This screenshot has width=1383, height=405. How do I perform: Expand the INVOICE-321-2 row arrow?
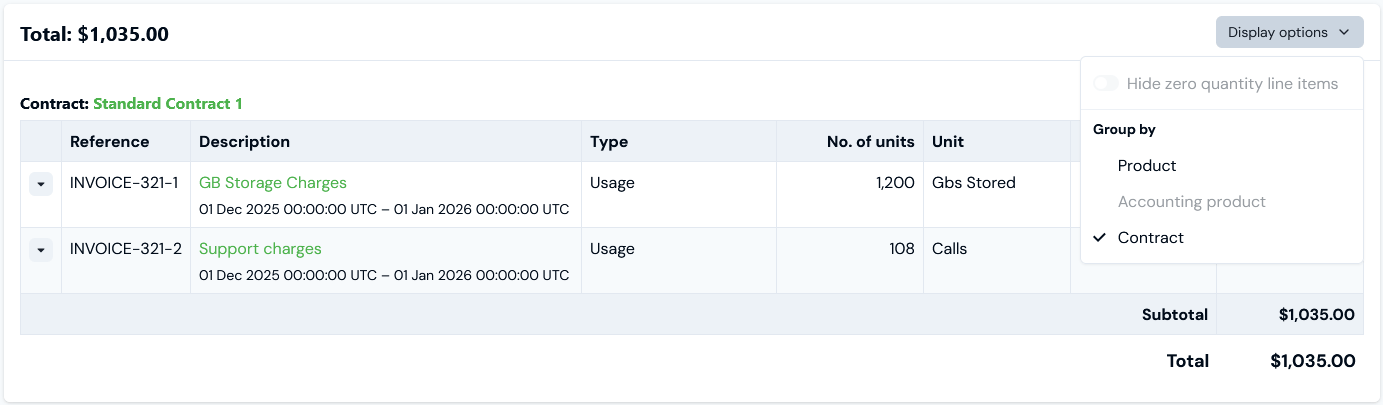[x=40, y=250]
